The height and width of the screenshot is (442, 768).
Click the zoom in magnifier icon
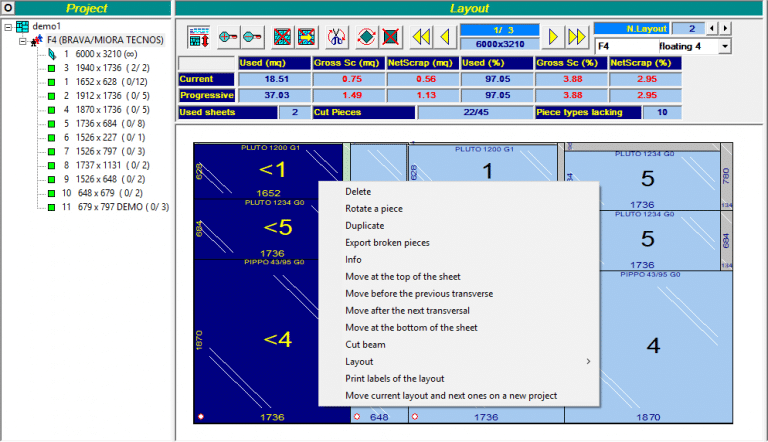click(x=228, y=37)
